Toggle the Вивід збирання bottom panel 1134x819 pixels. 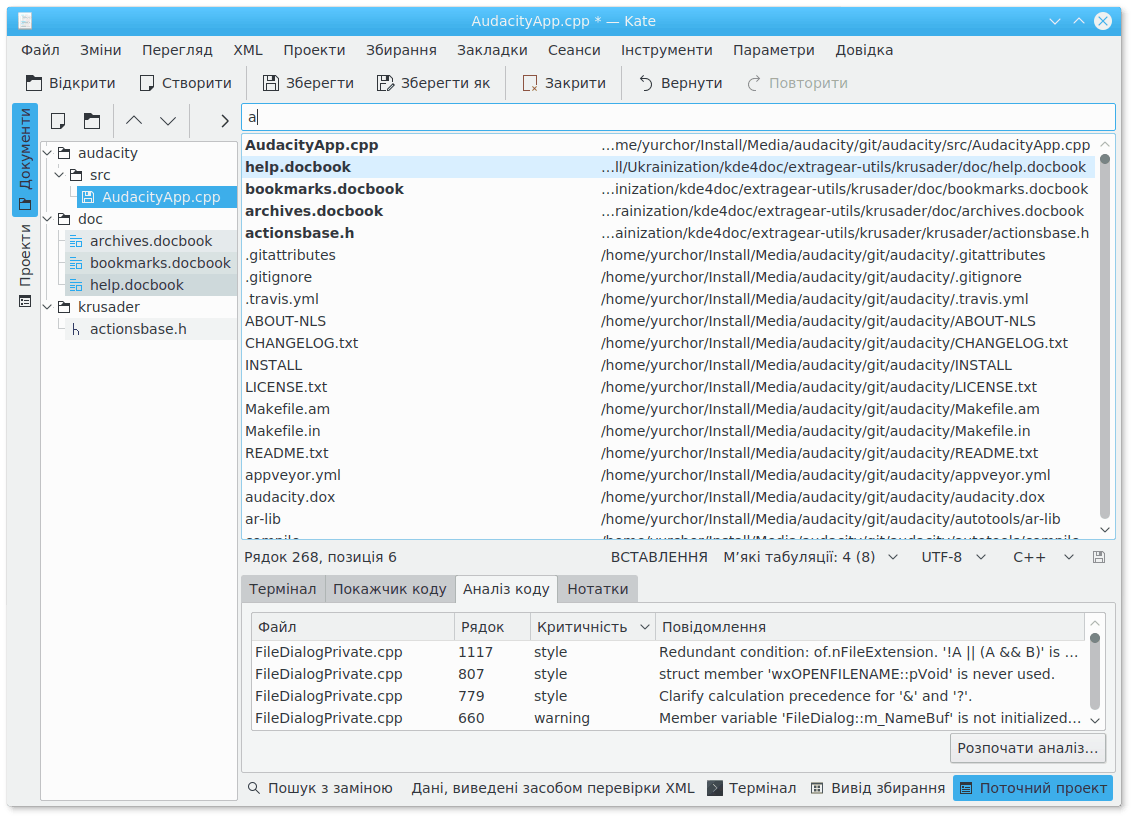click(x=877, y=788)
